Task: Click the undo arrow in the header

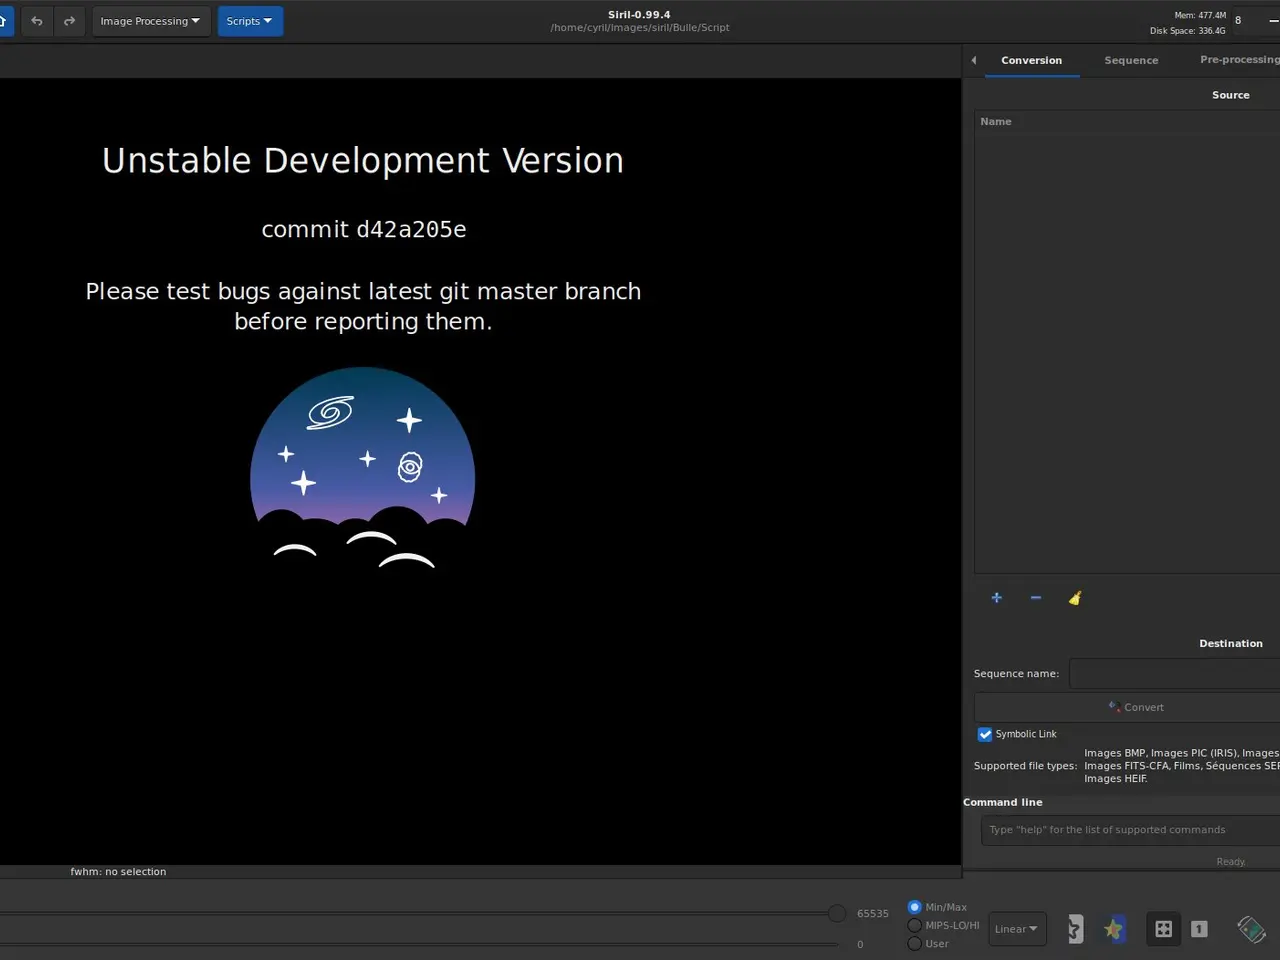Action: click(x=37, y=21)
